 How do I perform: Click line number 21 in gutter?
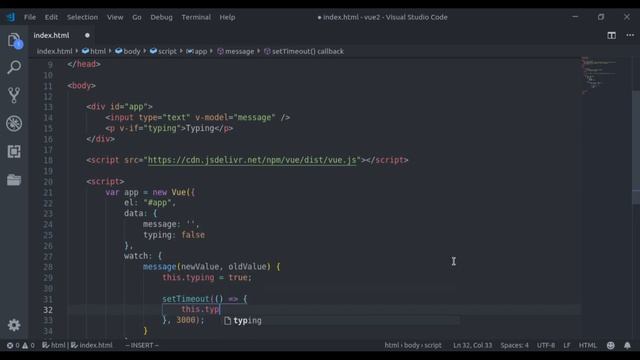tap(48, 192)
